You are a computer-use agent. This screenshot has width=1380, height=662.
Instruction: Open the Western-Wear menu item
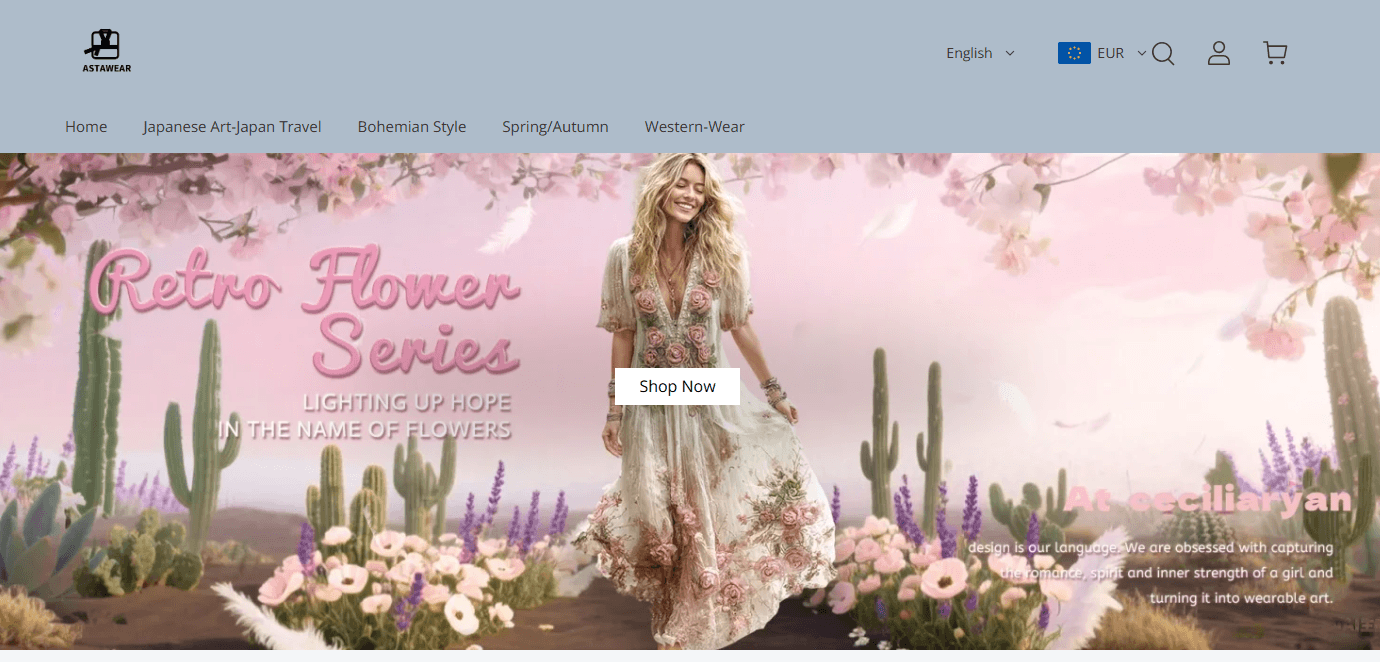(694, 126)
